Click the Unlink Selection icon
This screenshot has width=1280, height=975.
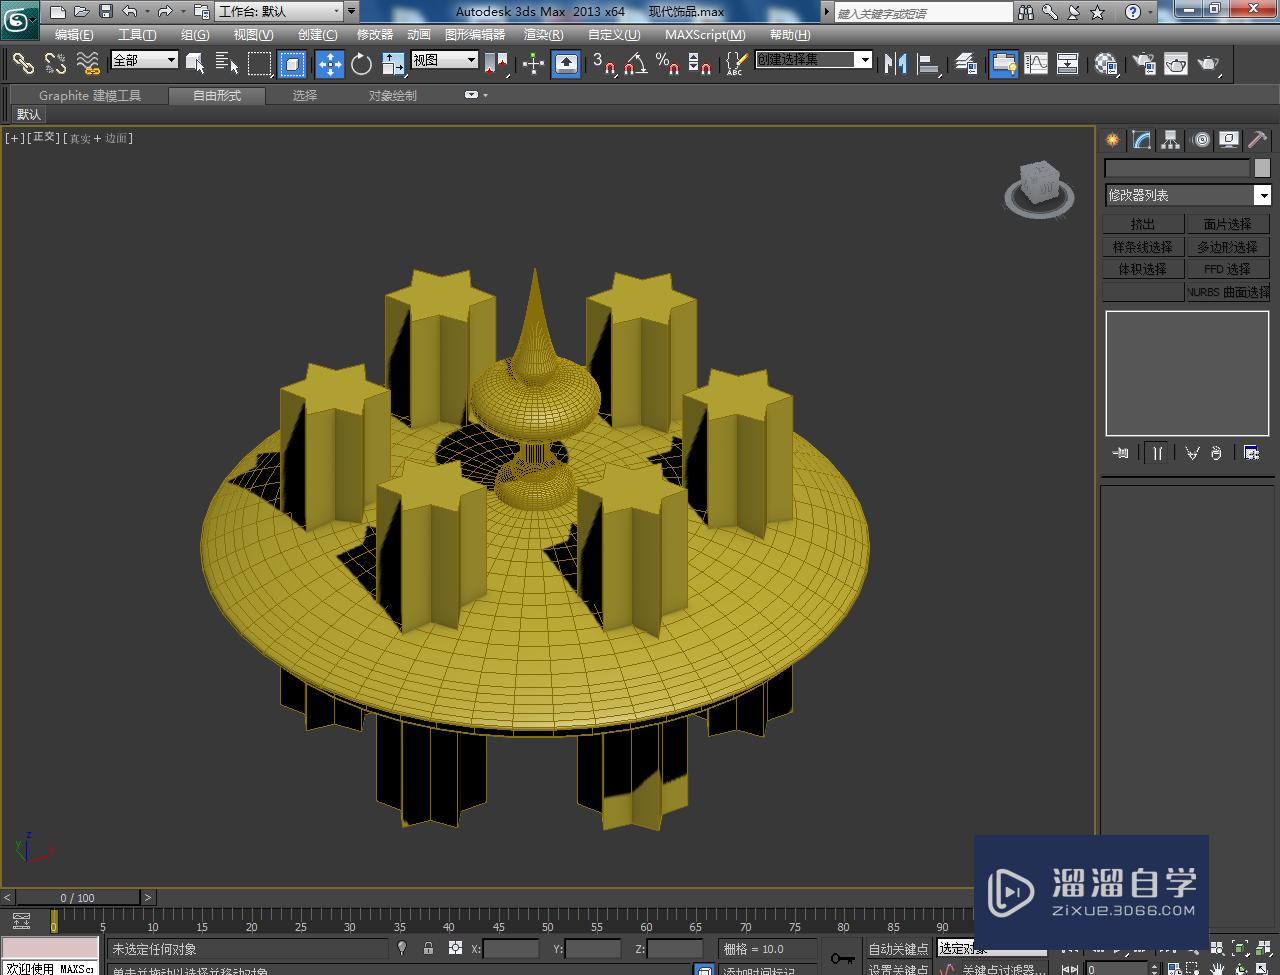click(x=56, y=64)
